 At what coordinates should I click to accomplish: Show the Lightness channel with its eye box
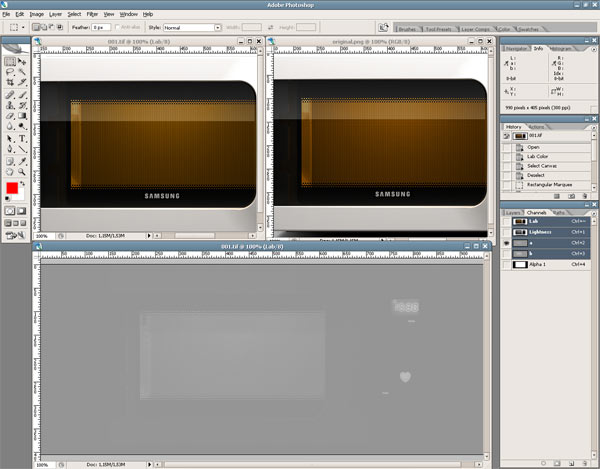tap(506, 232)
